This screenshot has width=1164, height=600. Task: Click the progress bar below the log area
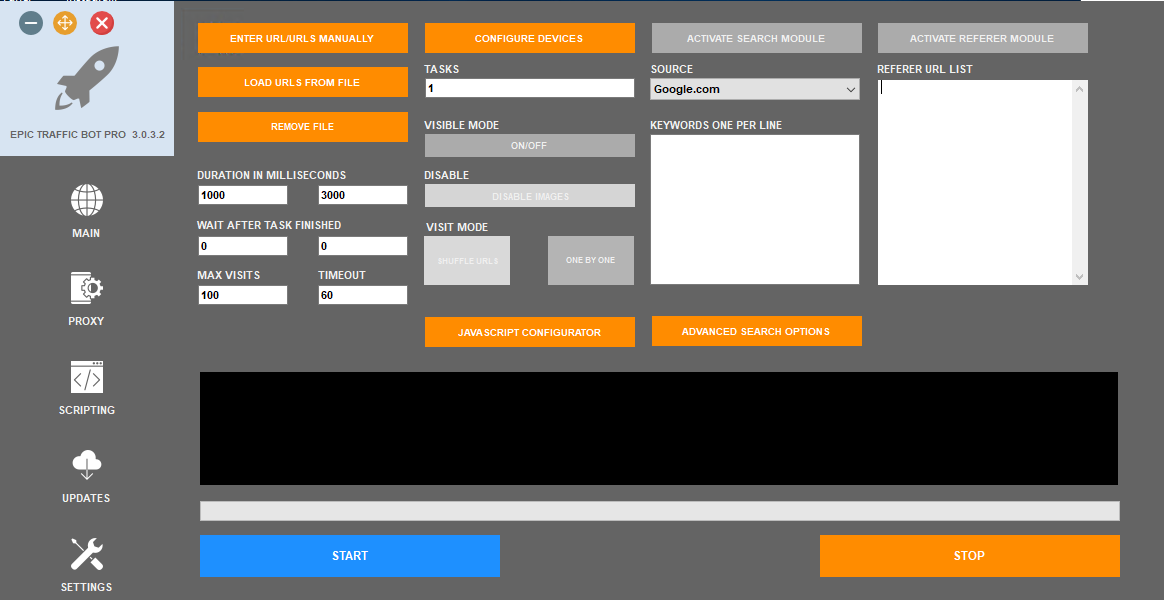[659, 510]
